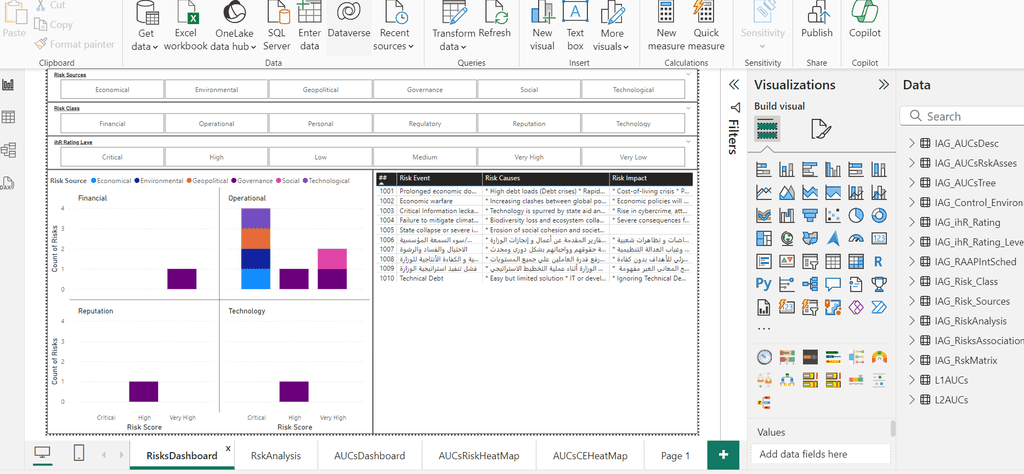
Task: Open the RskAnalysis page tab
Action: 276,456
